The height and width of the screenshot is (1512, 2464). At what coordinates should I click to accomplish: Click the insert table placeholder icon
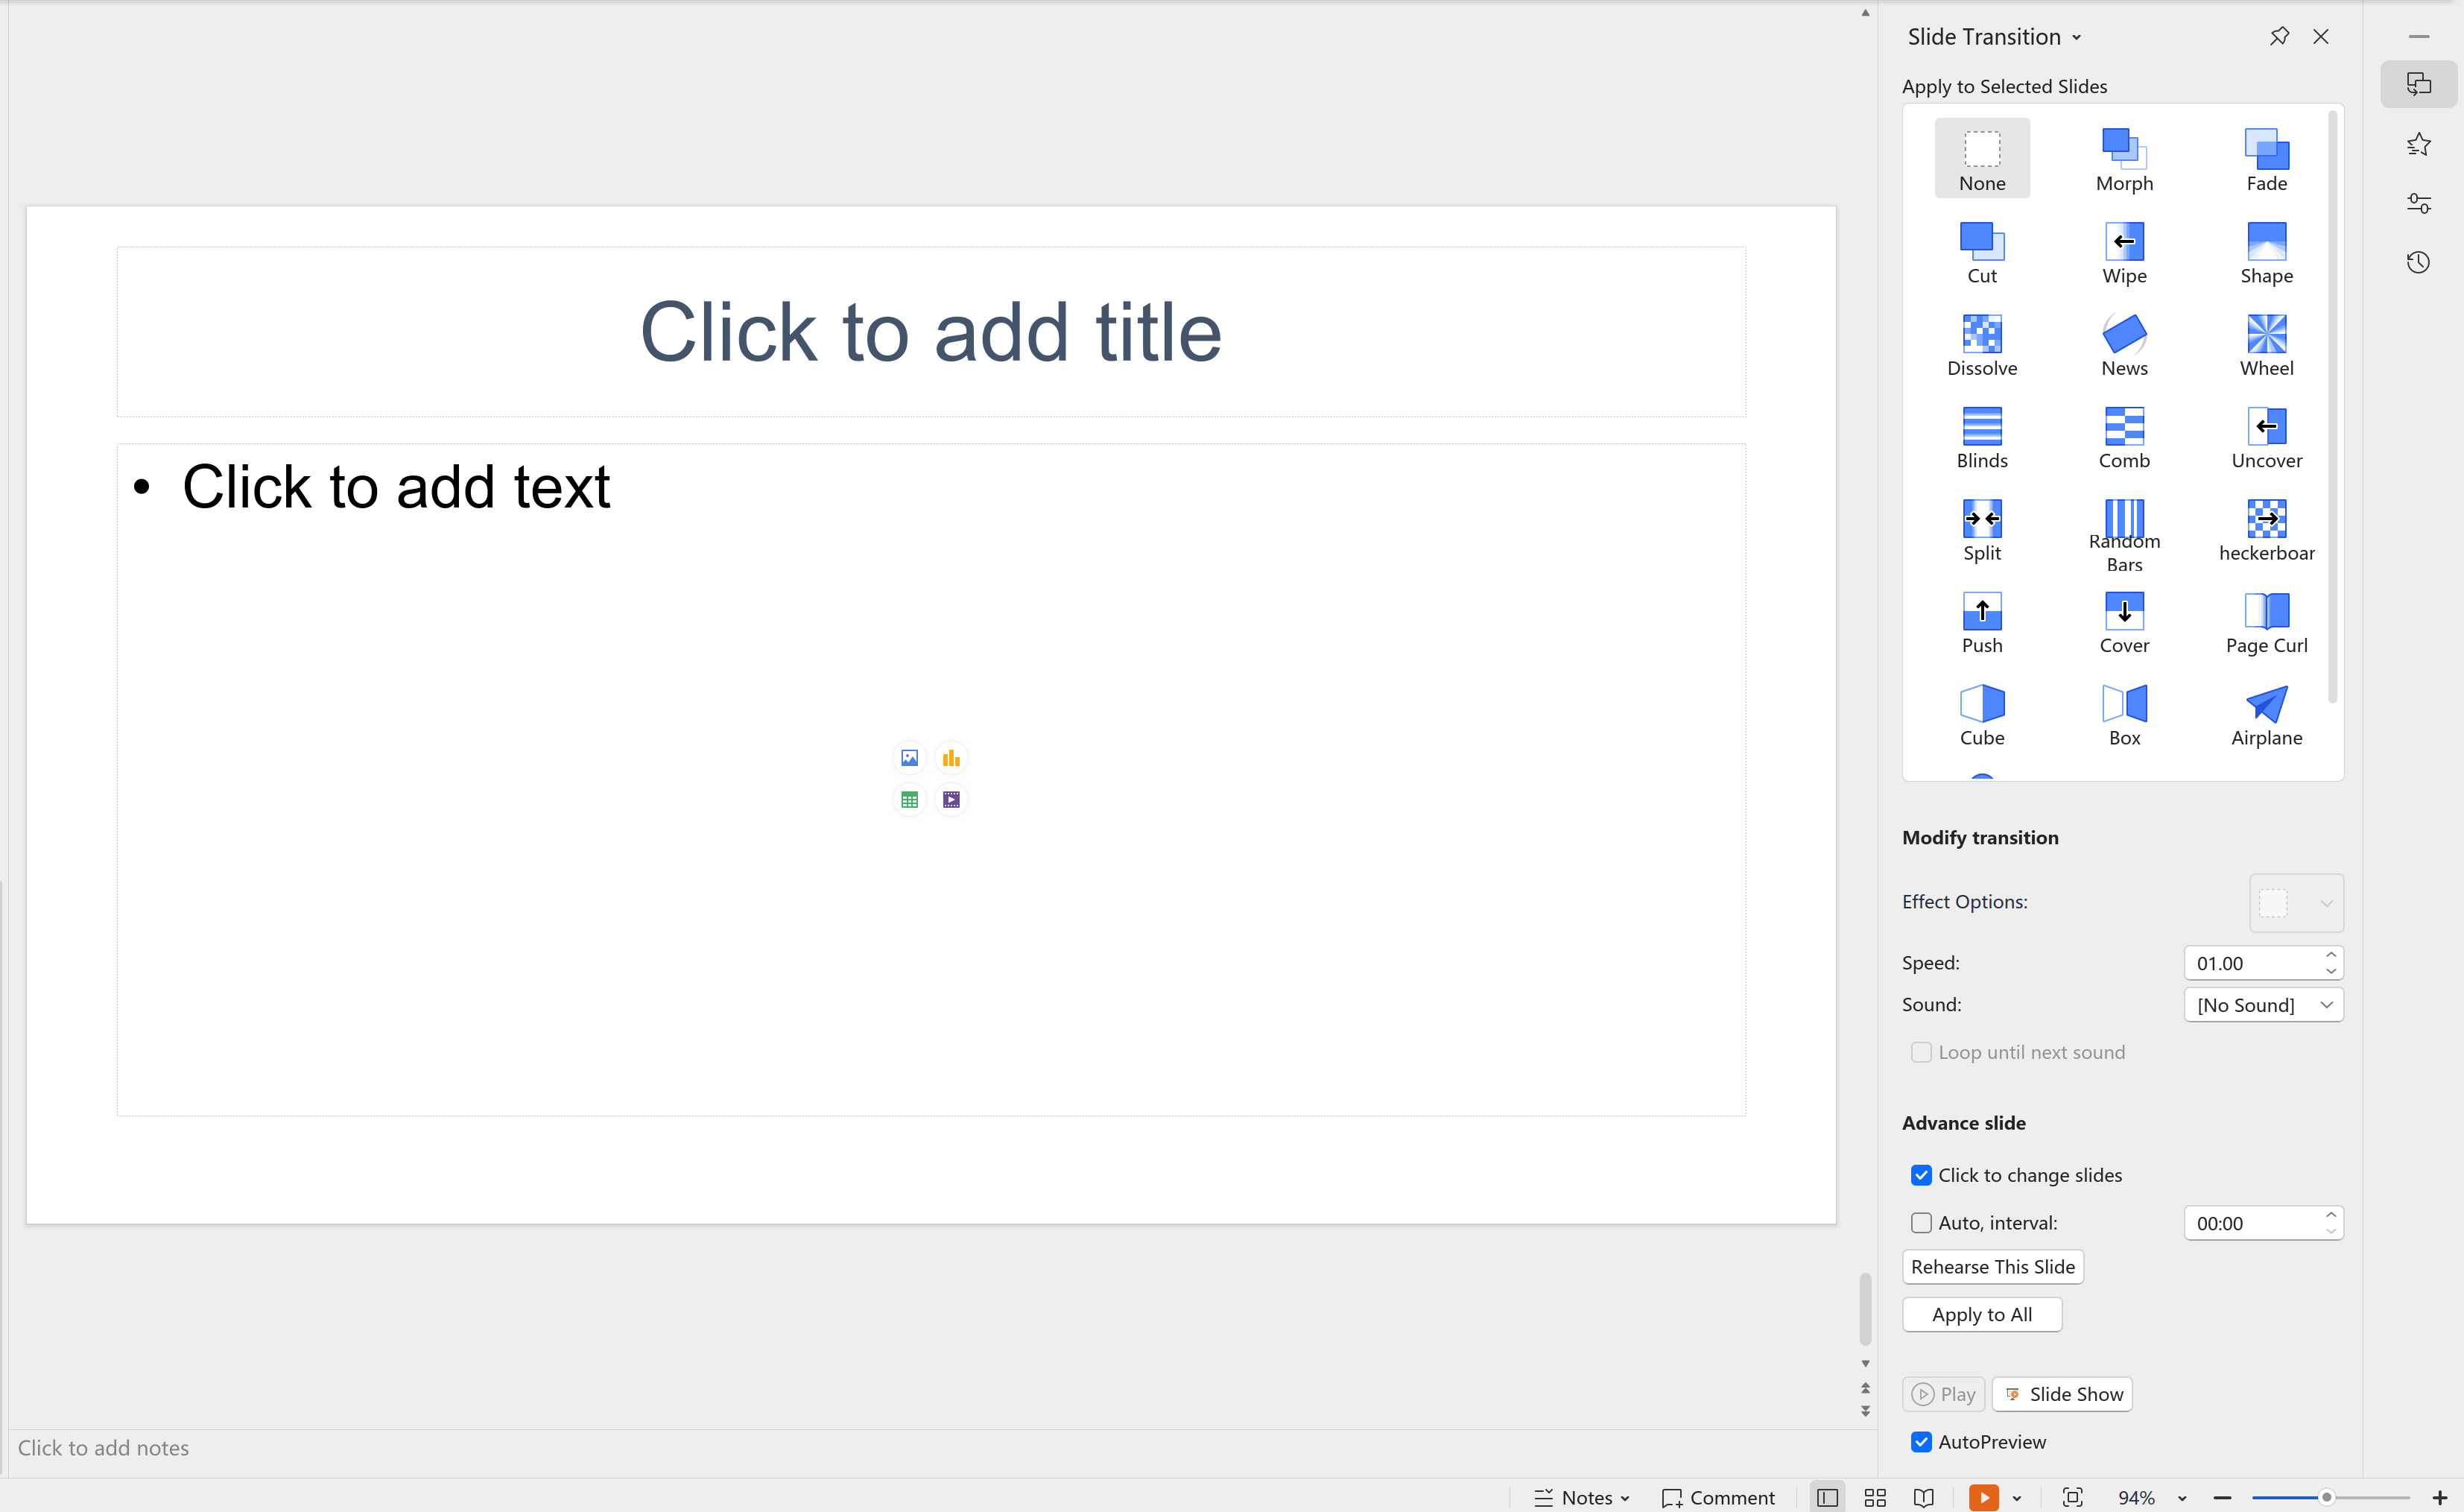909,800
